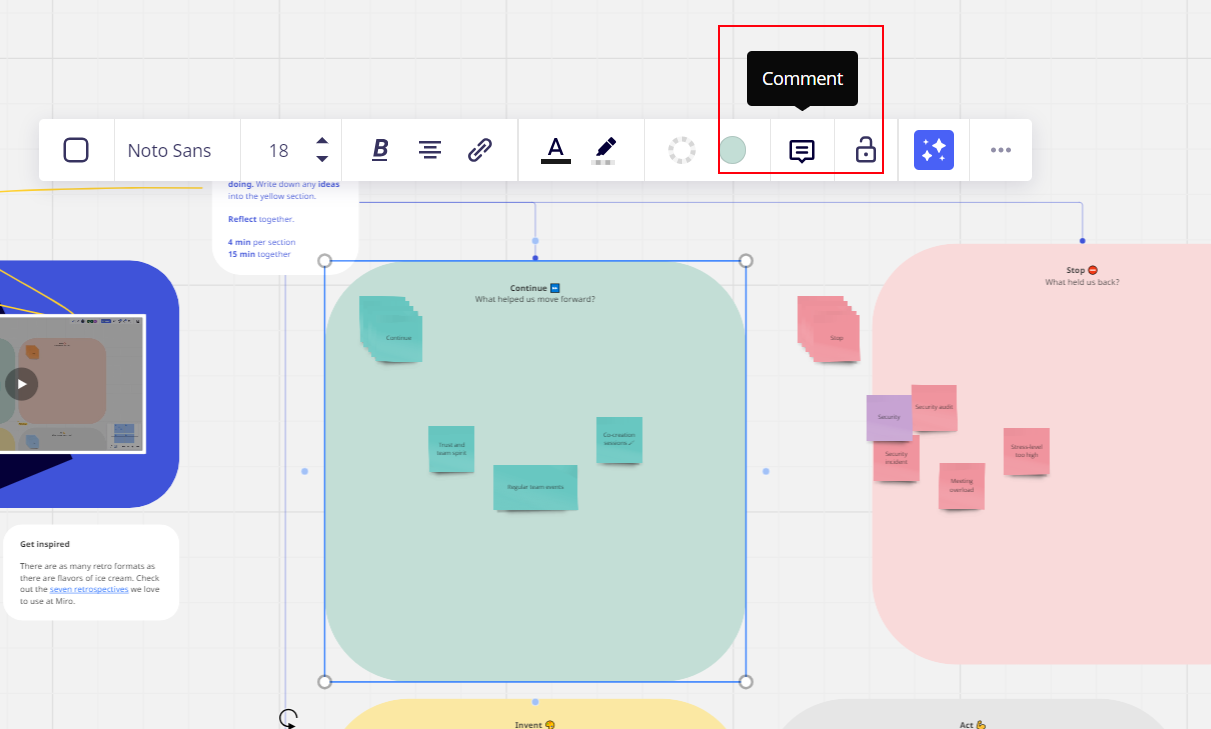1211x729 pixels.
Task: Open the green fill color swatch
Action: (x=733, y=150)
